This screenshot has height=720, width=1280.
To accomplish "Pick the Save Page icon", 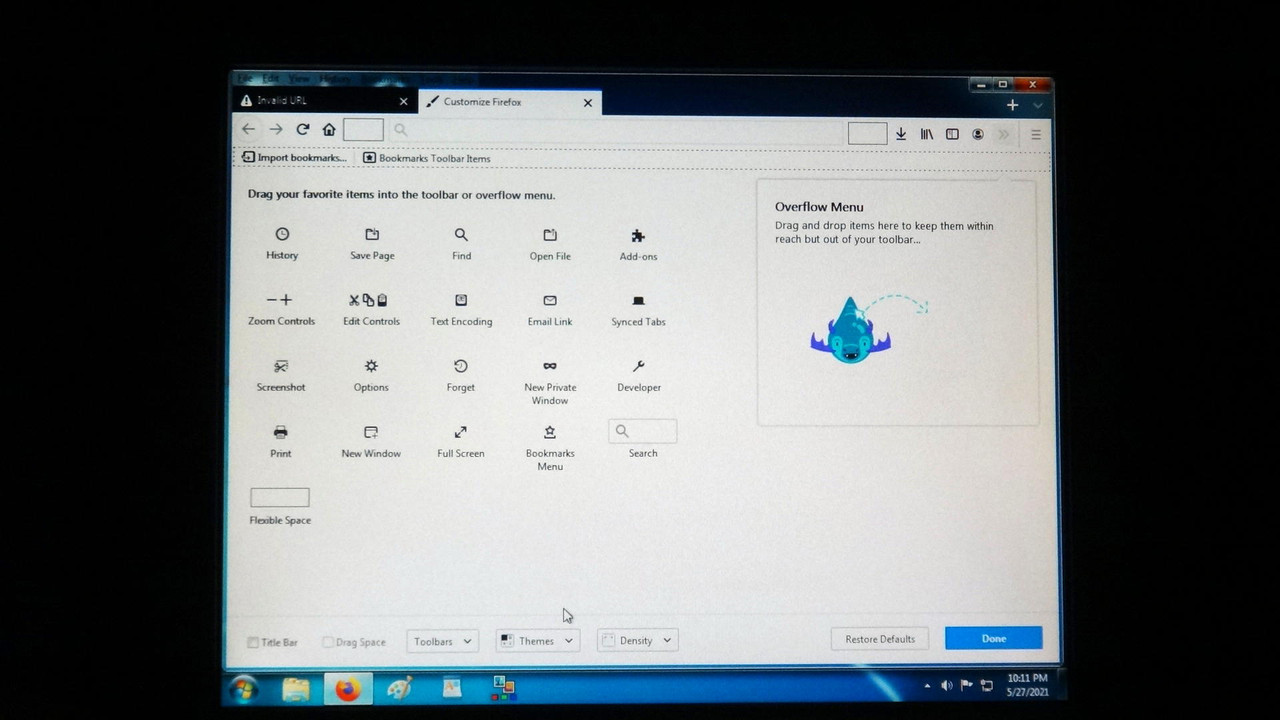I will pos(372,234).
